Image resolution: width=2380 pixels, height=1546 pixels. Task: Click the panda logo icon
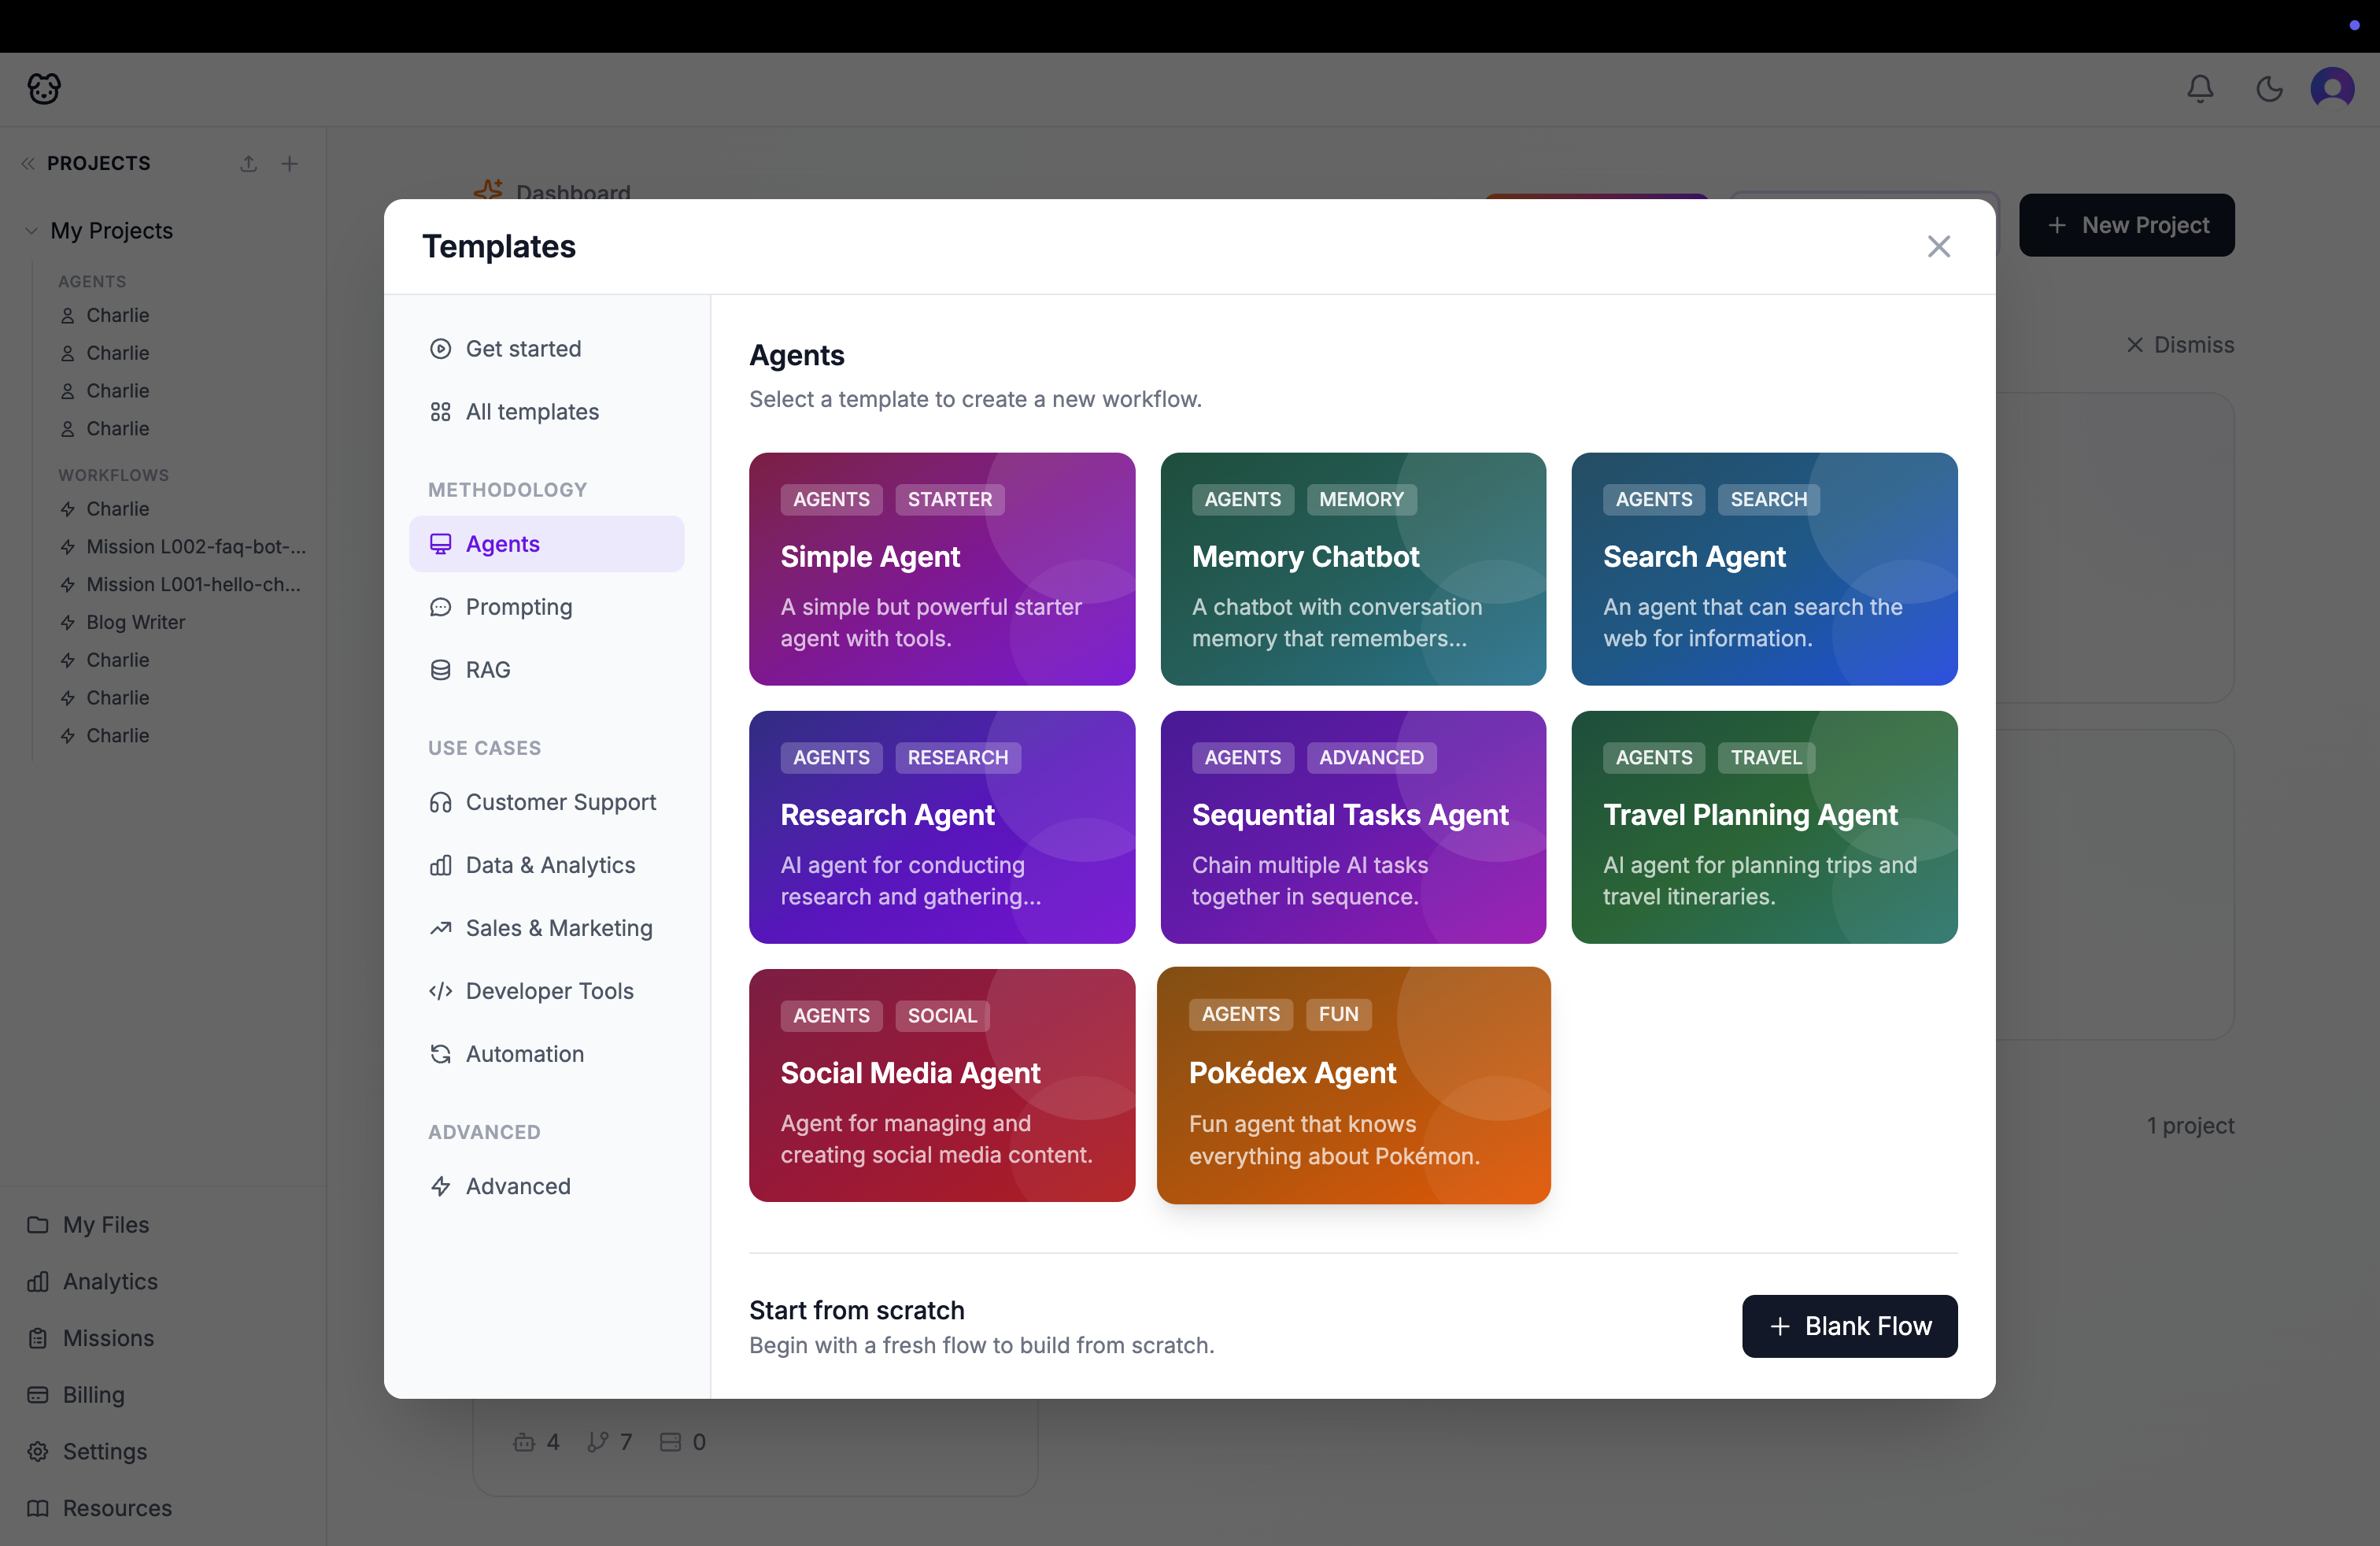pyautogui.click(x=44, y=89)
